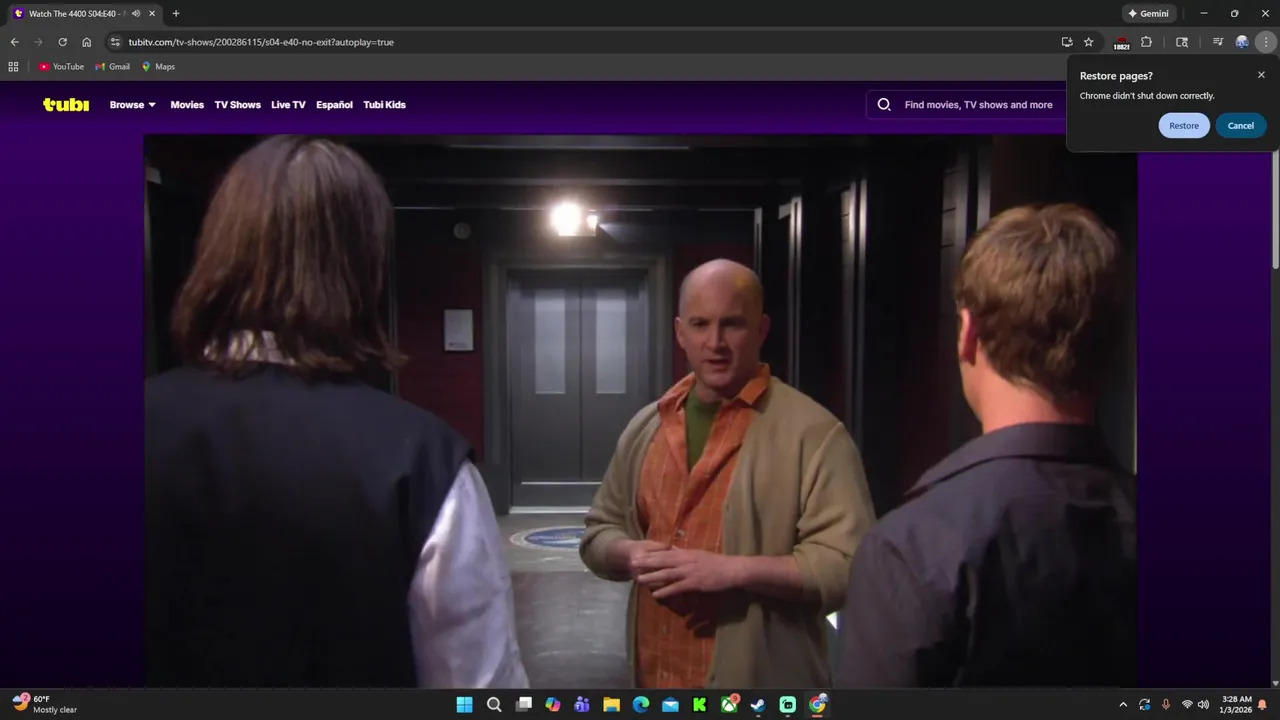1280x720 pixels.
Task: Switch to the Español section
Action: [334, 104]
